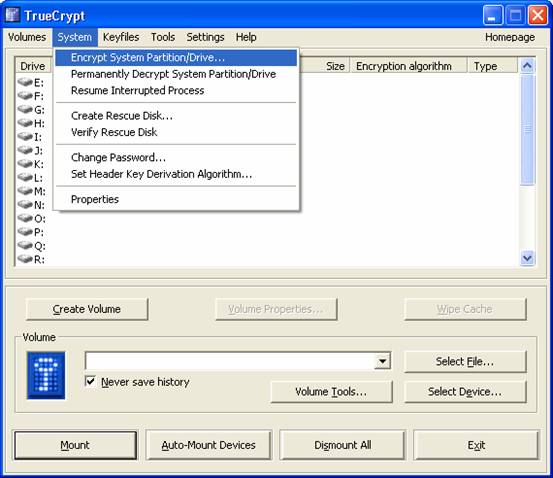Open the volume path dropdown arrow
The image size is (553, 478).
pyautogui.click(x=382, y=361)
